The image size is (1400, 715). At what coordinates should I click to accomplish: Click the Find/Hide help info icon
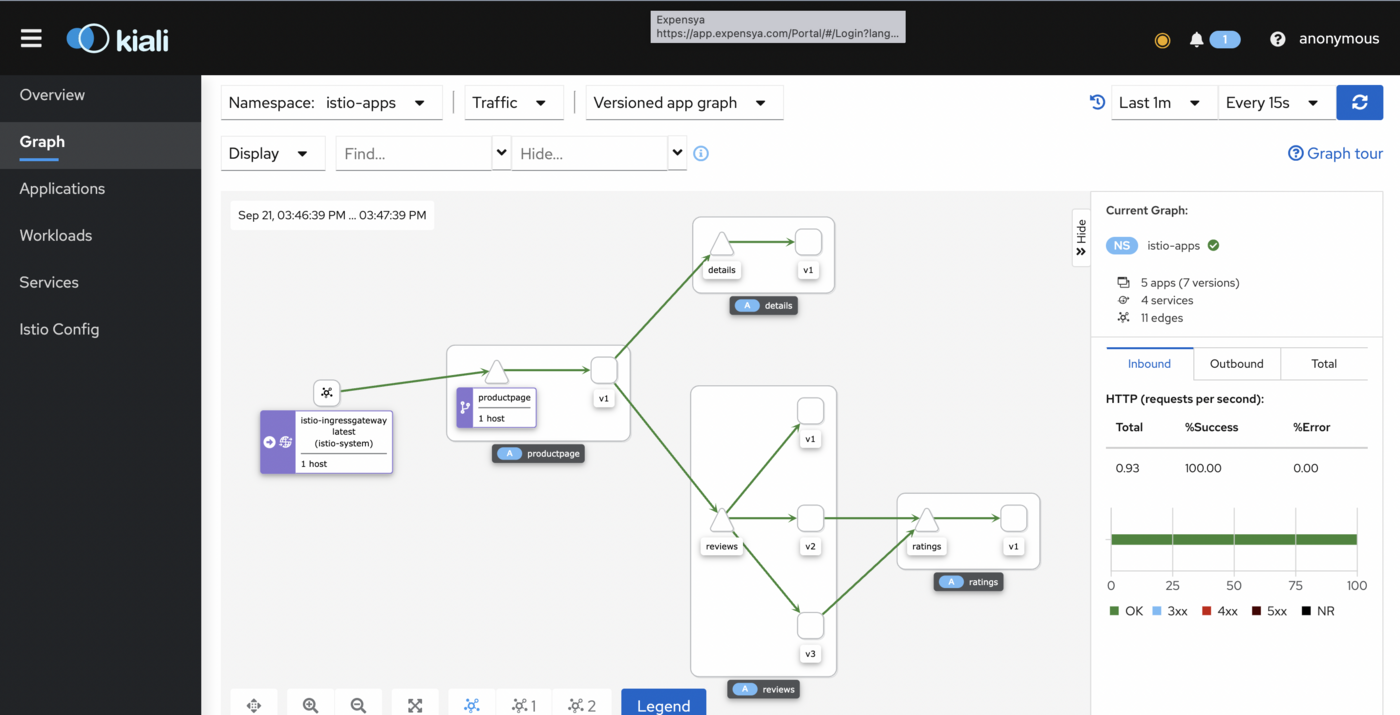[701, 154]
